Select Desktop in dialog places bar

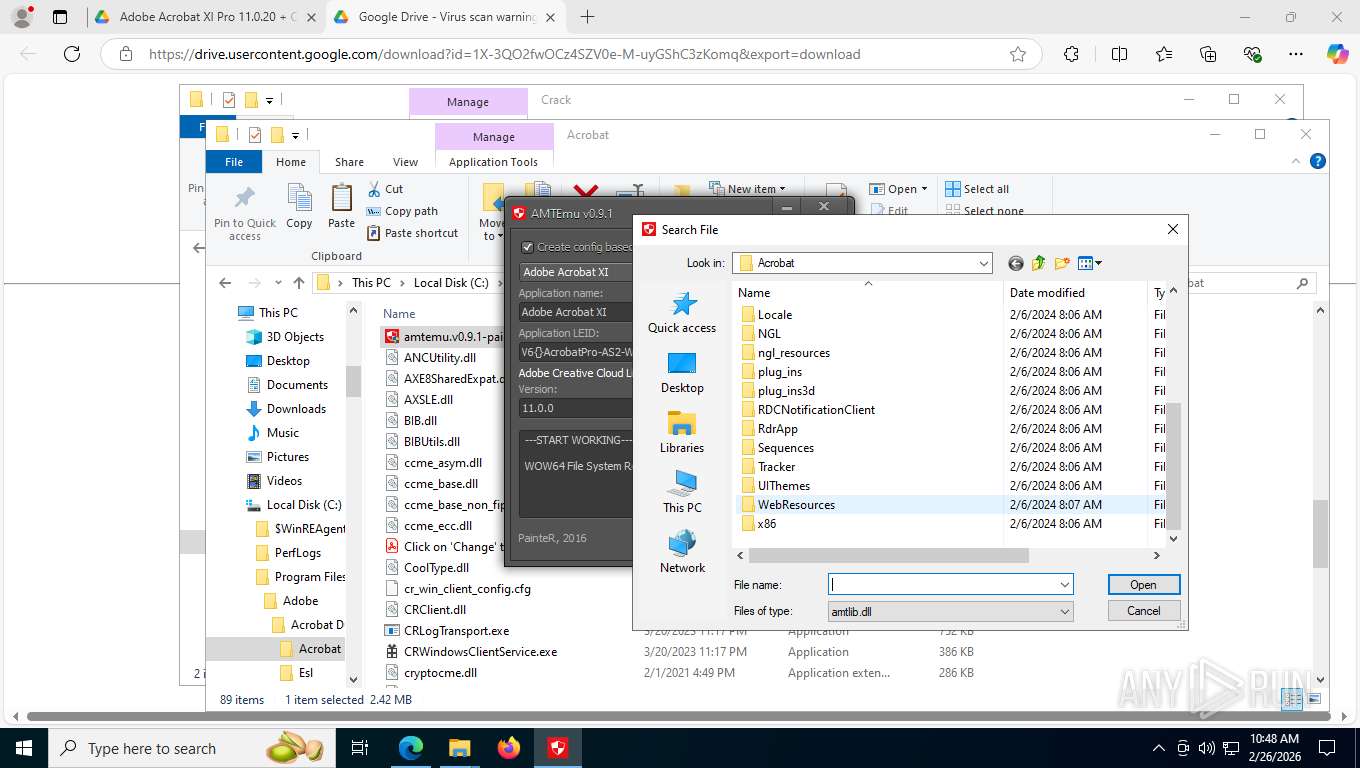(682, 373)
